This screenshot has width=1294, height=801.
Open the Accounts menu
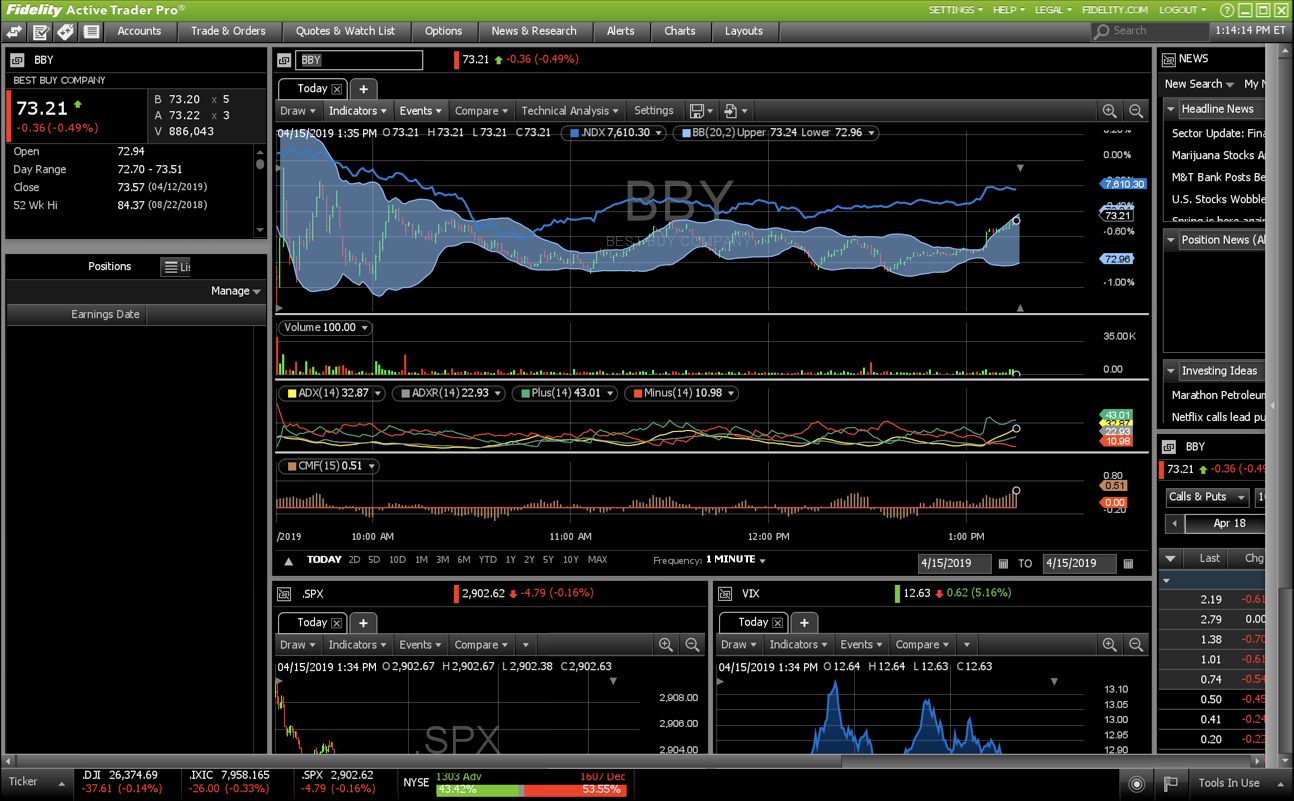pos(139,31)
